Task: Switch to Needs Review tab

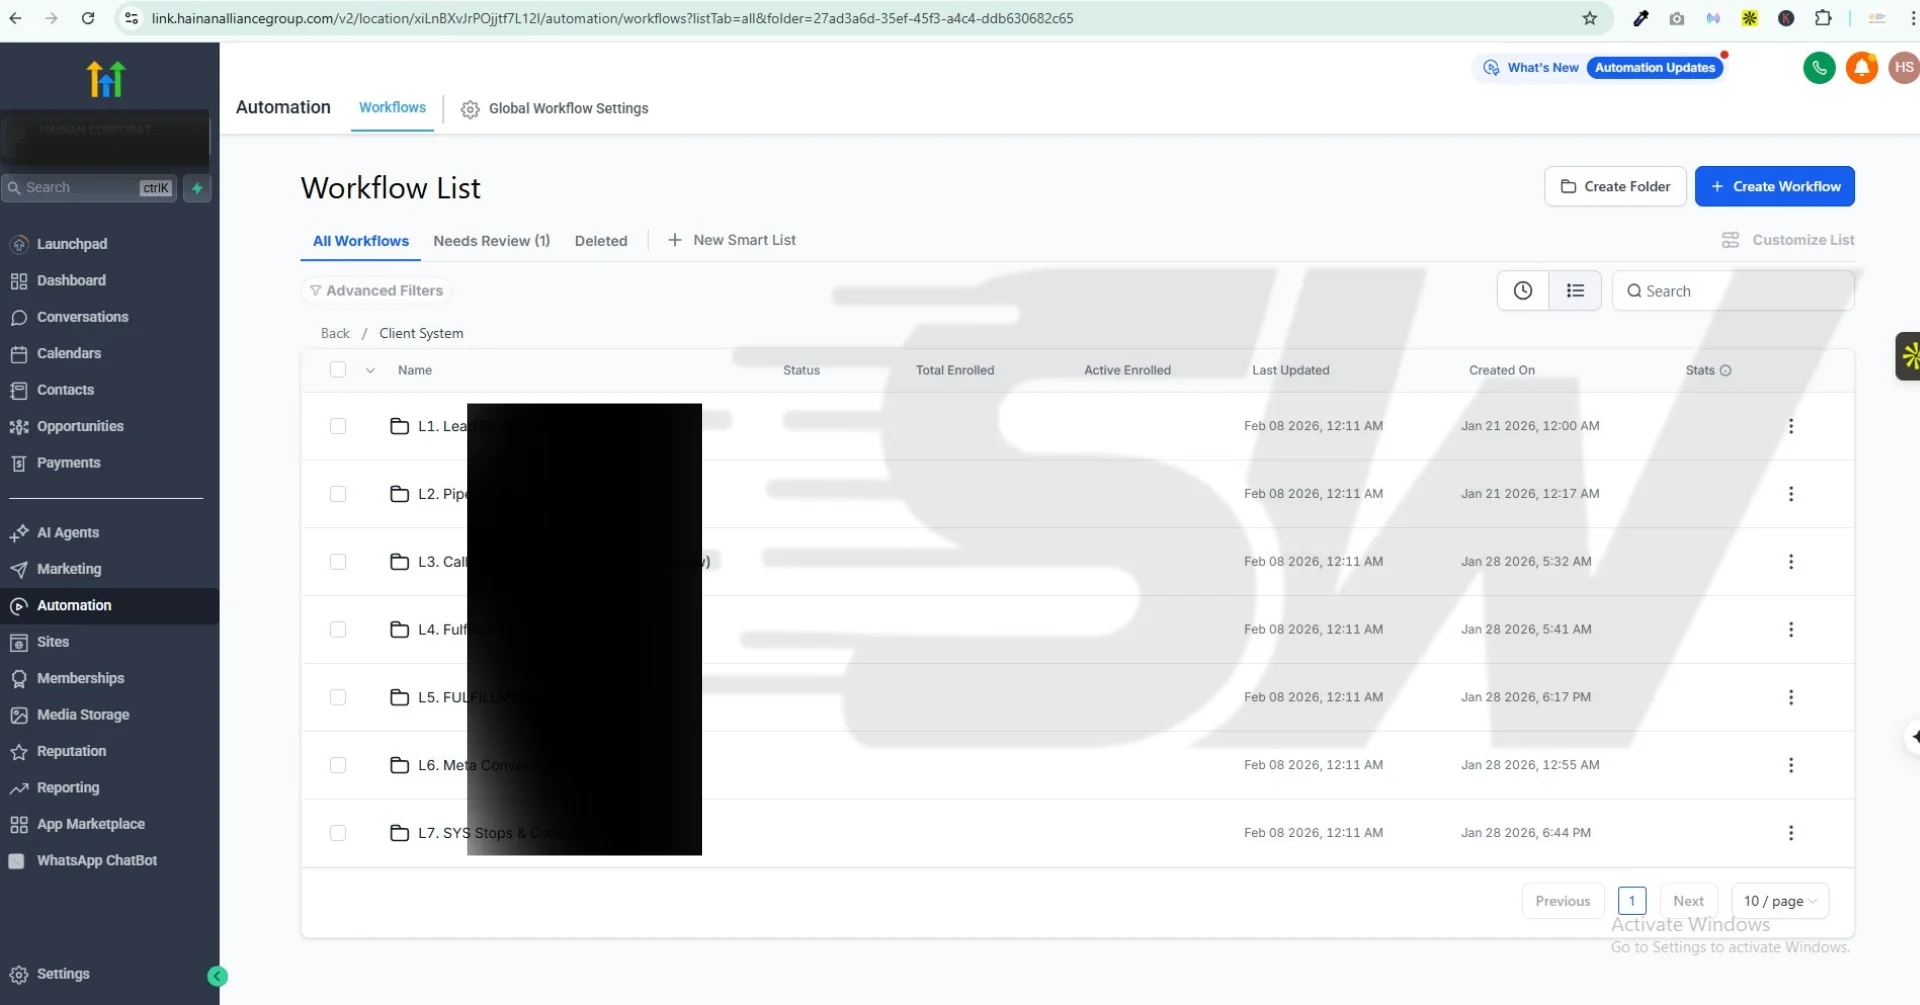Action: tap(491, 241)
